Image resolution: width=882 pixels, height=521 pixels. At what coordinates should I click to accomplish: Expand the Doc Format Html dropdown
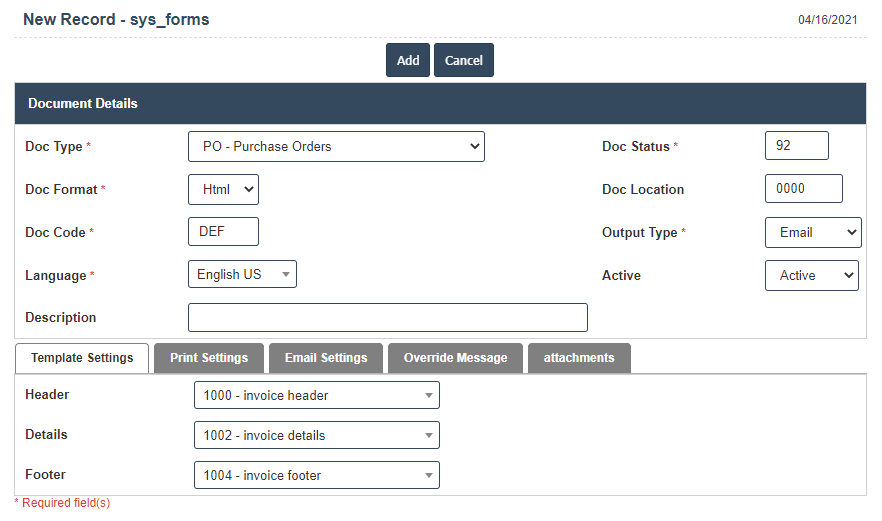223,189
